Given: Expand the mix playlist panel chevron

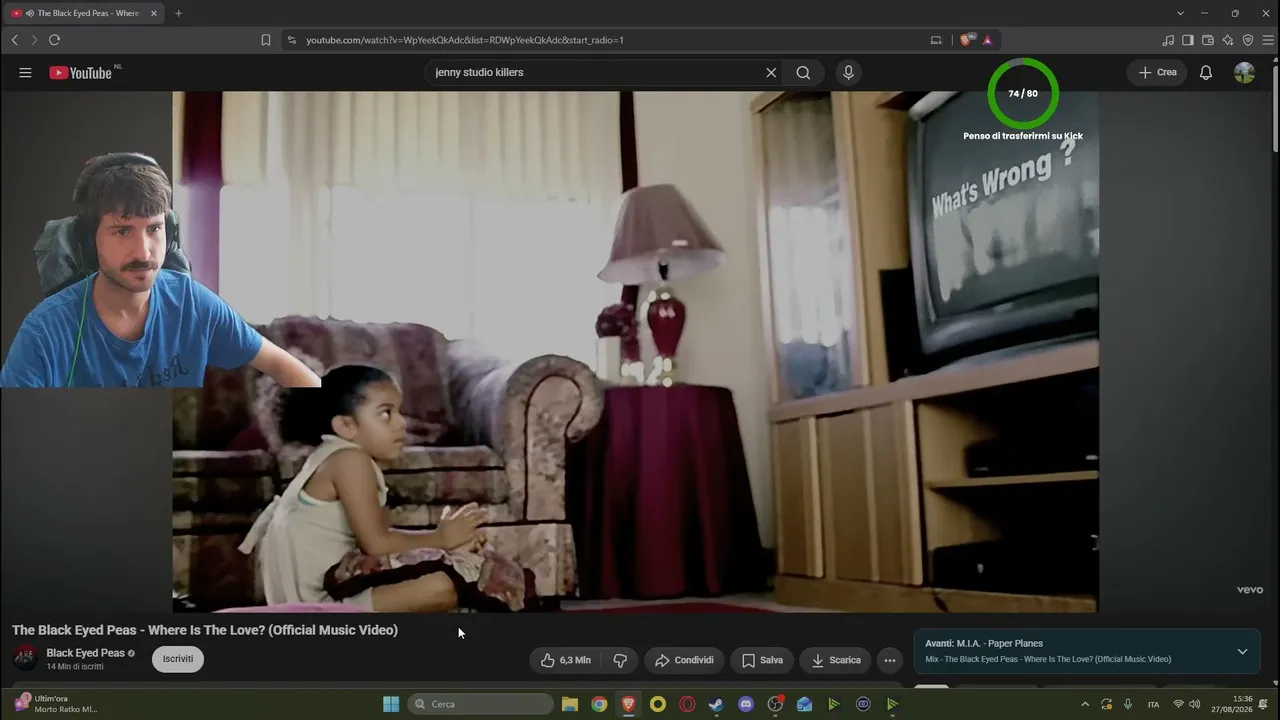Looking at the screenshot, I should click(1242, 651).
